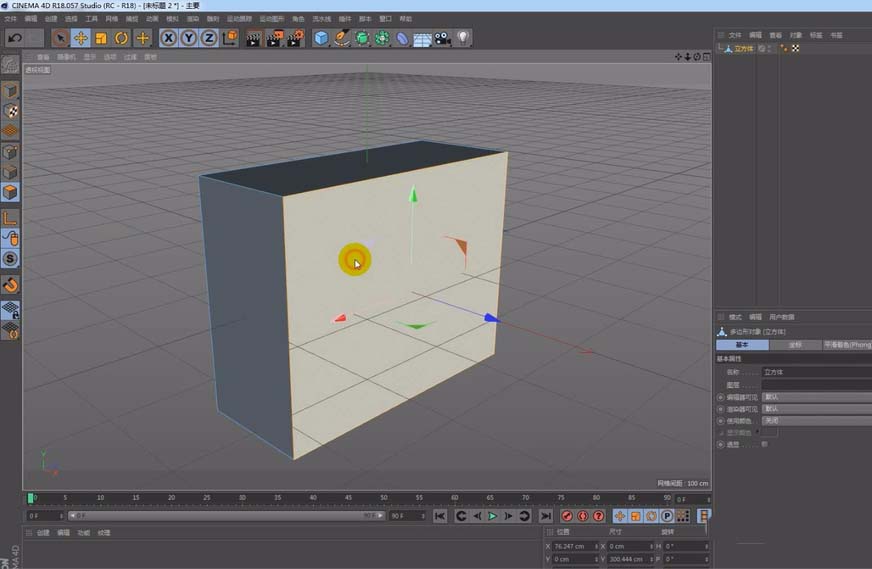Open the 渲染器可见 dropdown

(x=815, y=409)
